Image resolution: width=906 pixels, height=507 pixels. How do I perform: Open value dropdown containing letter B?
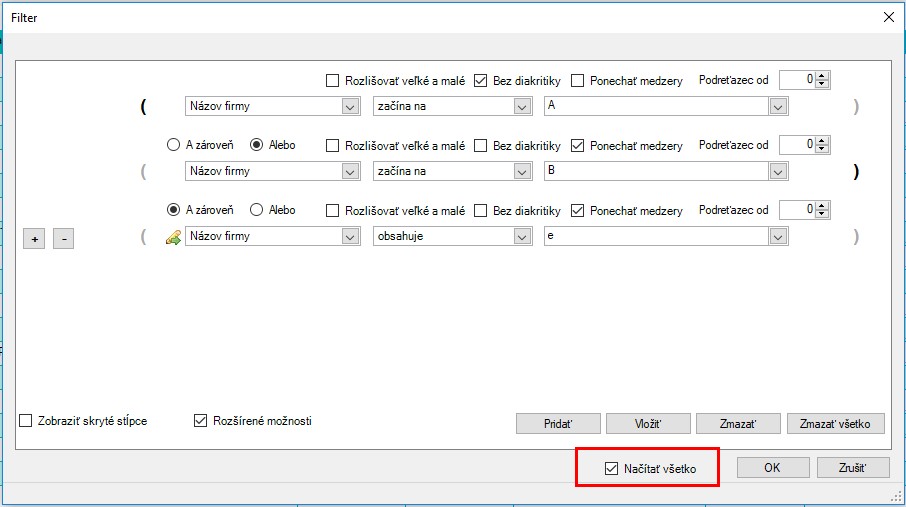coord(778,172)
